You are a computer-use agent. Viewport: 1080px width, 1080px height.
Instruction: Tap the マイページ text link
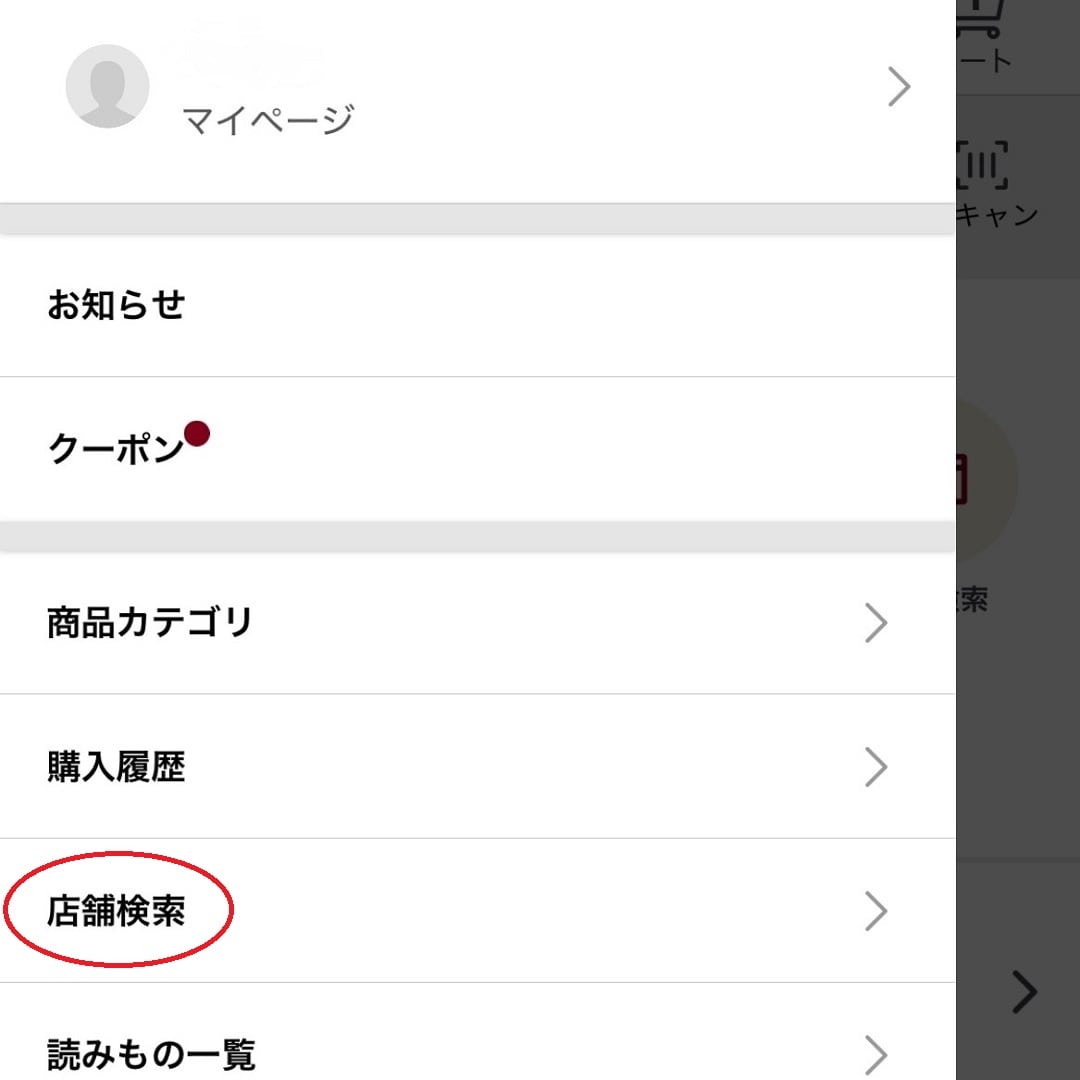tap(268, 120)
